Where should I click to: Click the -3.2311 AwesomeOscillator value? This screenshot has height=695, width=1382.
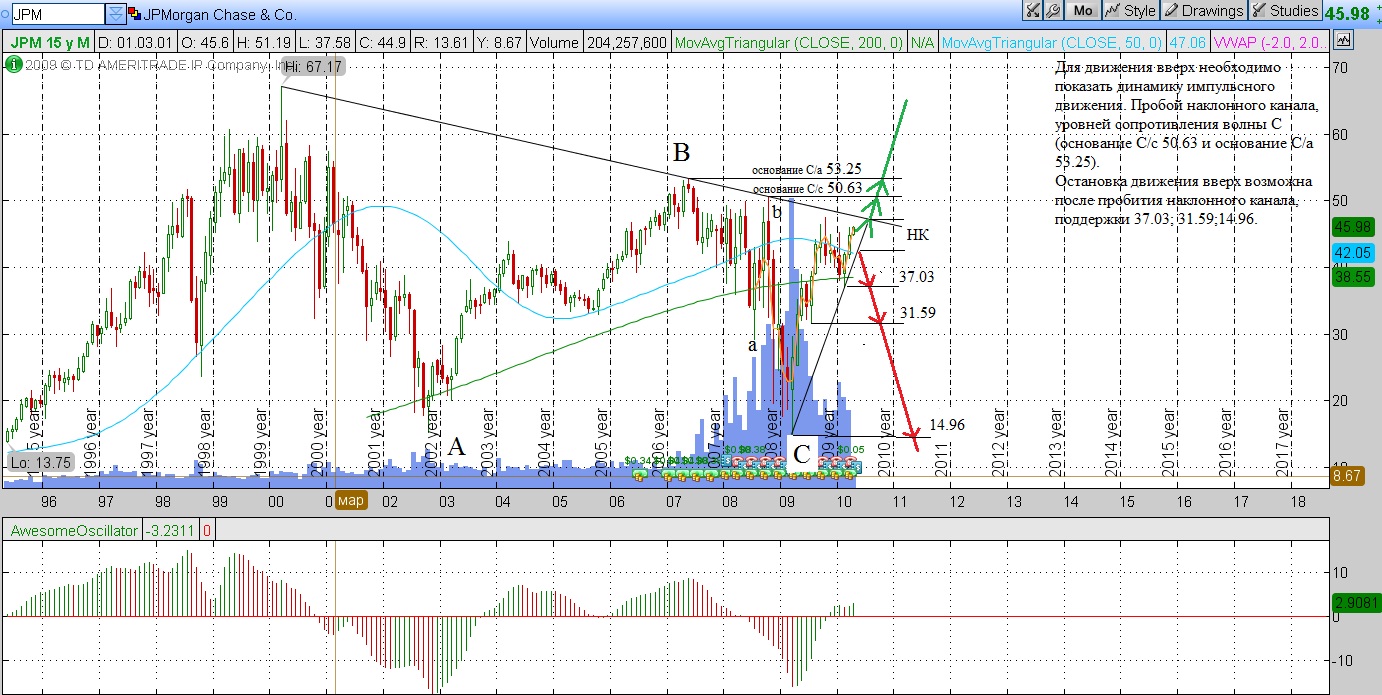coord(169,530)
